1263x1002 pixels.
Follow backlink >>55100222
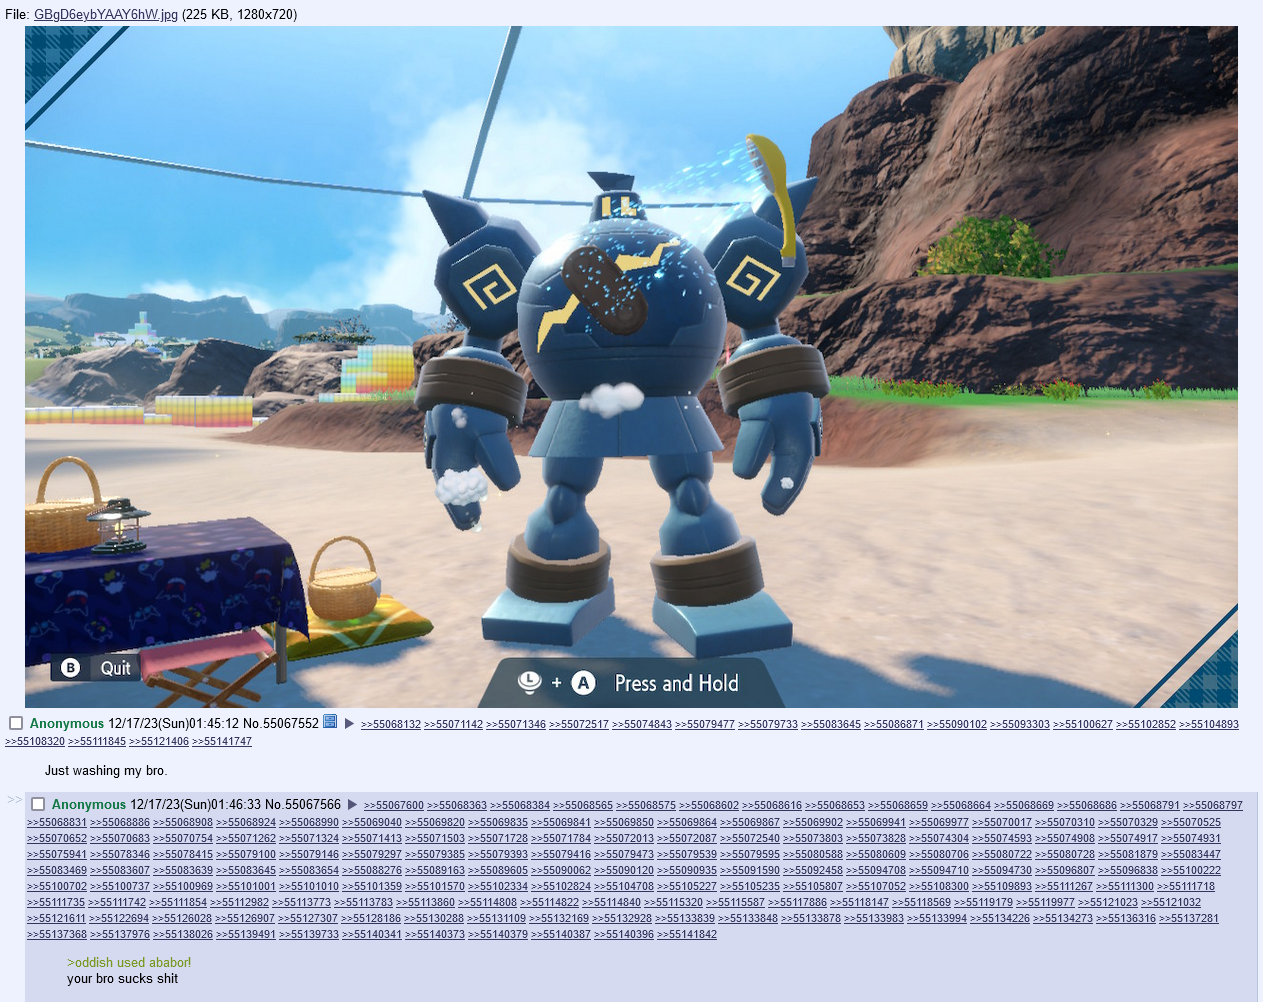[x=1191, y=870]
